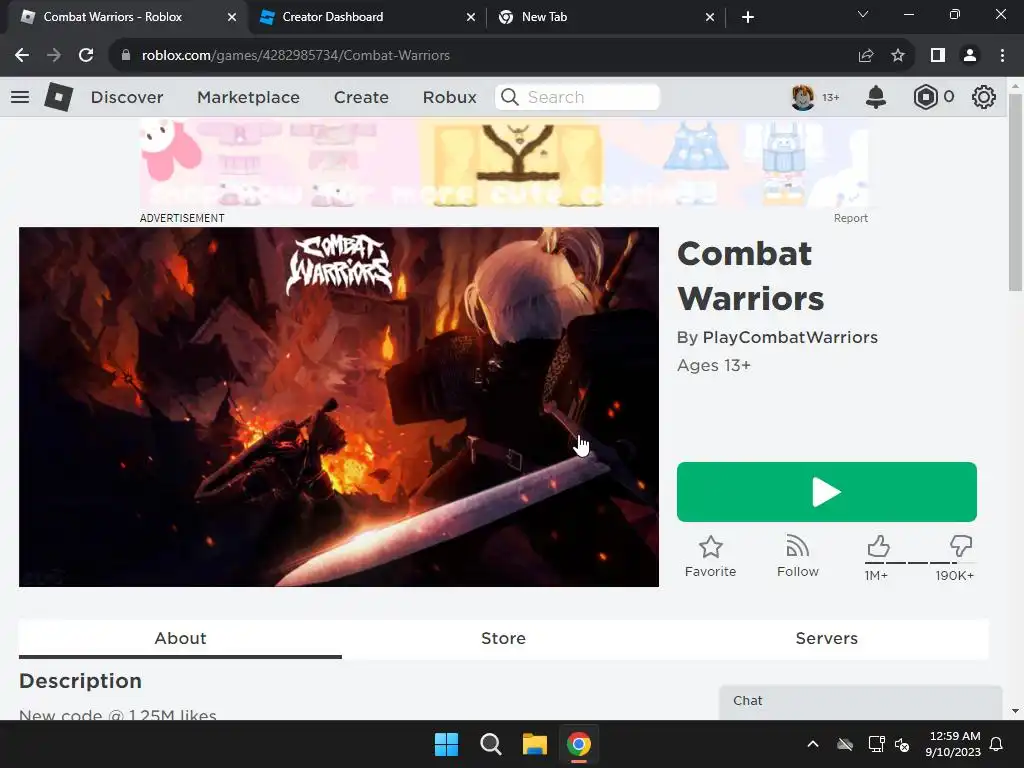The height and width of the screenshot is (768, 1024).
Task: Close the New Tab browser tab
Action: 710,18
